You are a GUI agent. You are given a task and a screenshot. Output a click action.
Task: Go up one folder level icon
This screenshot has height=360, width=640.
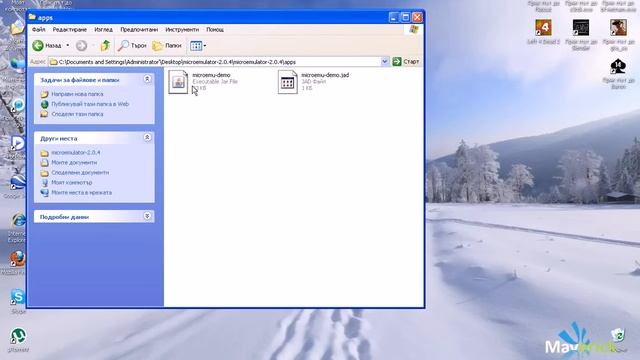[105, 45]
